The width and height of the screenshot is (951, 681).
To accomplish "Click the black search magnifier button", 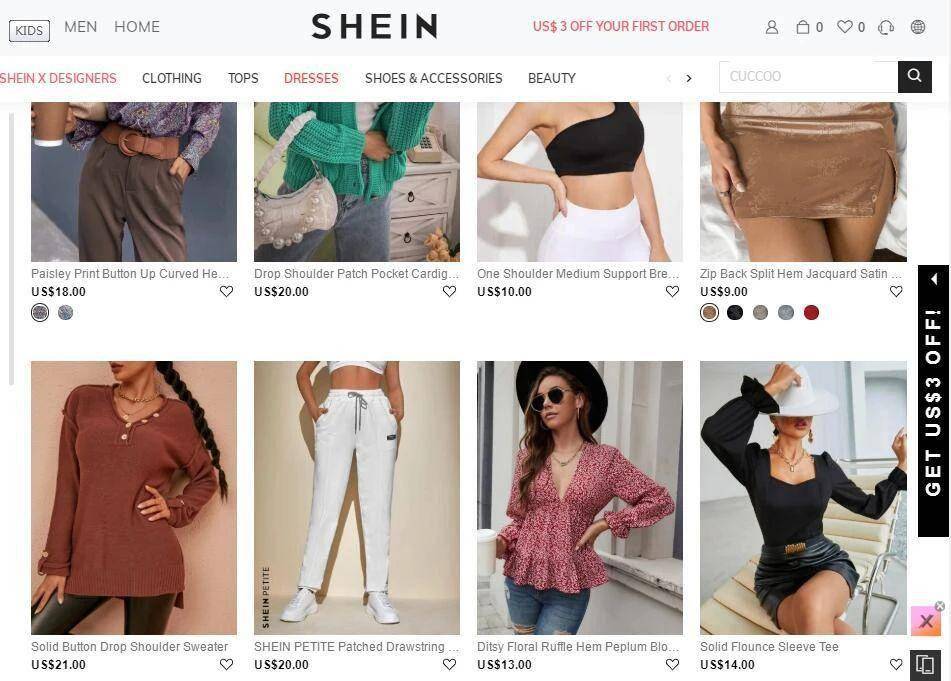I will pos(915,76).
